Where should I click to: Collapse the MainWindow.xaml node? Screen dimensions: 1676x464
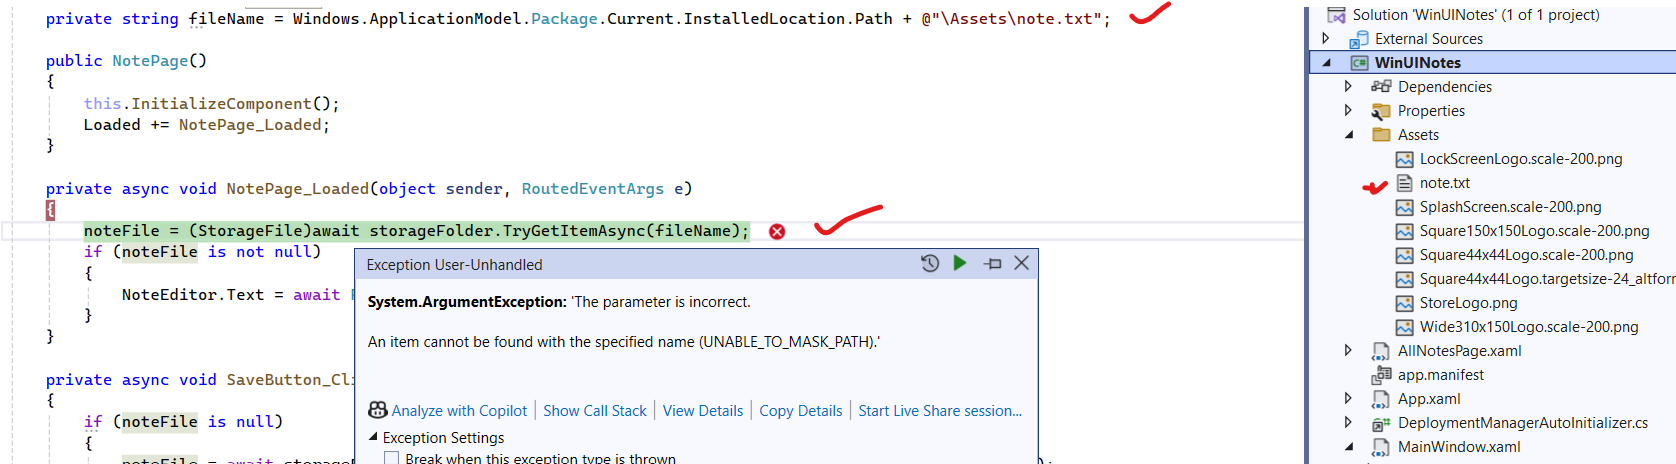[x=1349, y=447]
